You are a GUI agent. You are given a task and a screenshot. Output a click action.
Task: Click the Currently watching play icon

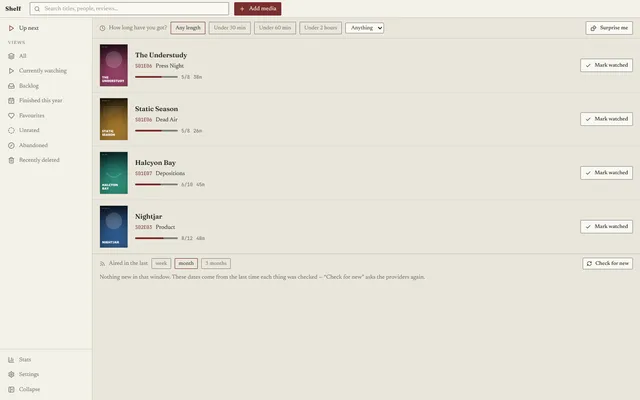point(11,71)
